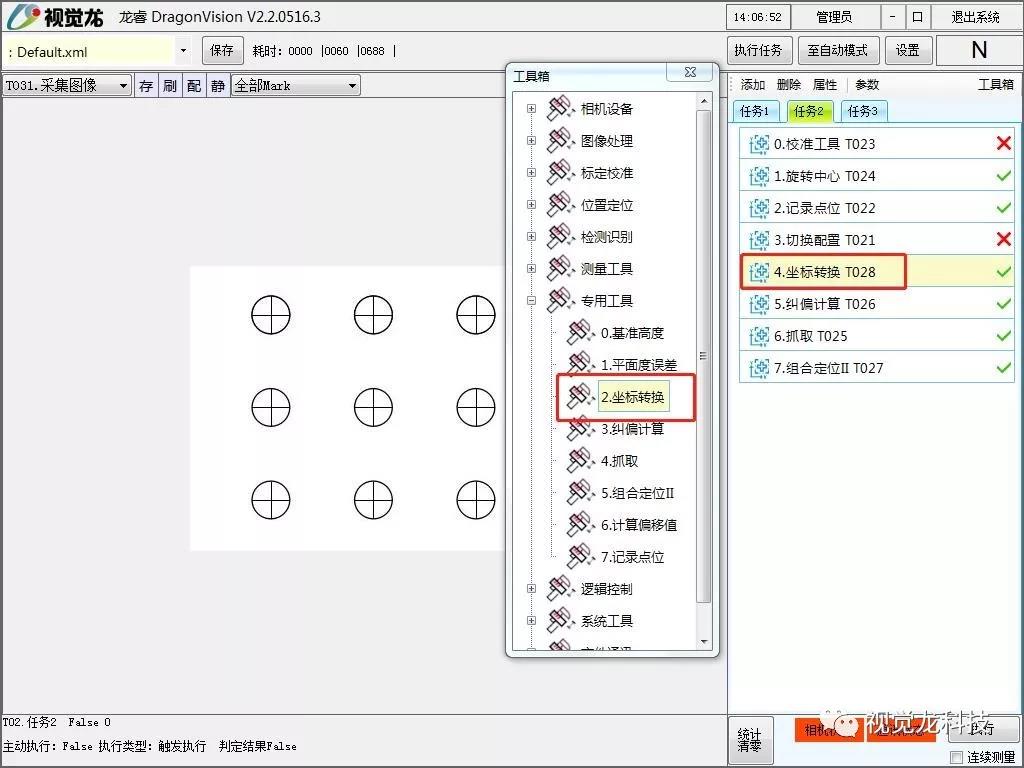The image size is (1024, 768).
Task: Toggle the 静 button in image toolbar
Action: point(218,86)
